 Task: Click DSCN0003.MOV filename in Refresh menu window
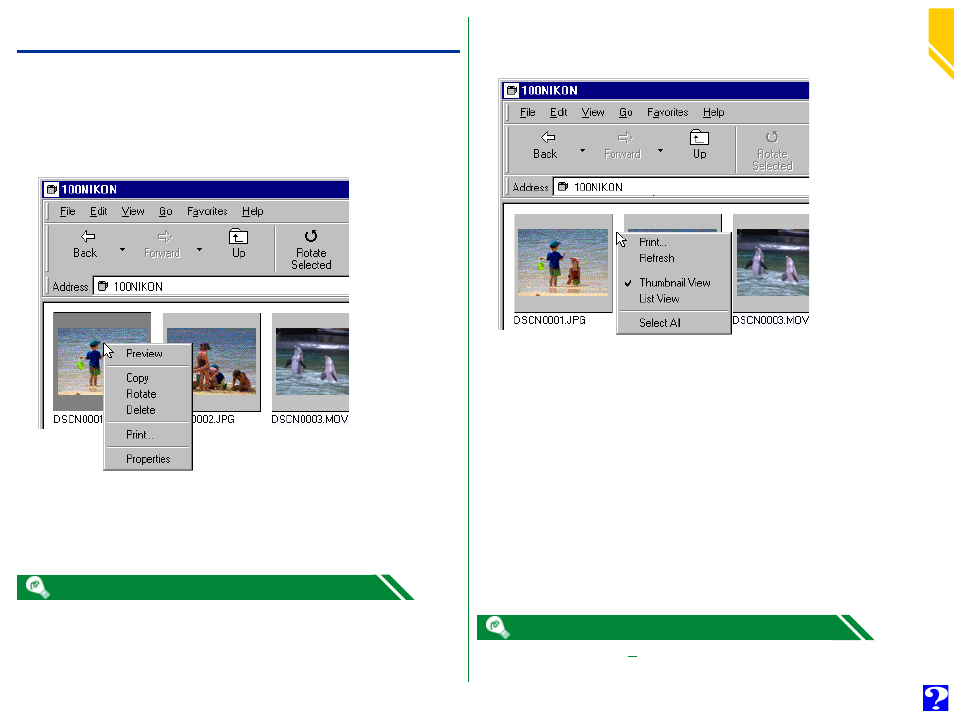tap(770, 320)
